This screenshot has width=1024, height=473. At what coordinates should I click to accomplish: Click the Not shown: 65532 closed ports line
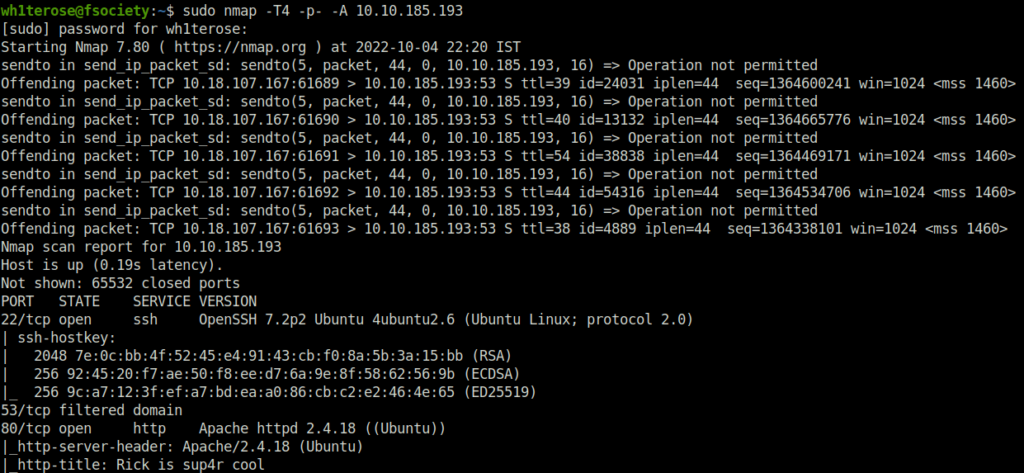click(x=121, y=284)
